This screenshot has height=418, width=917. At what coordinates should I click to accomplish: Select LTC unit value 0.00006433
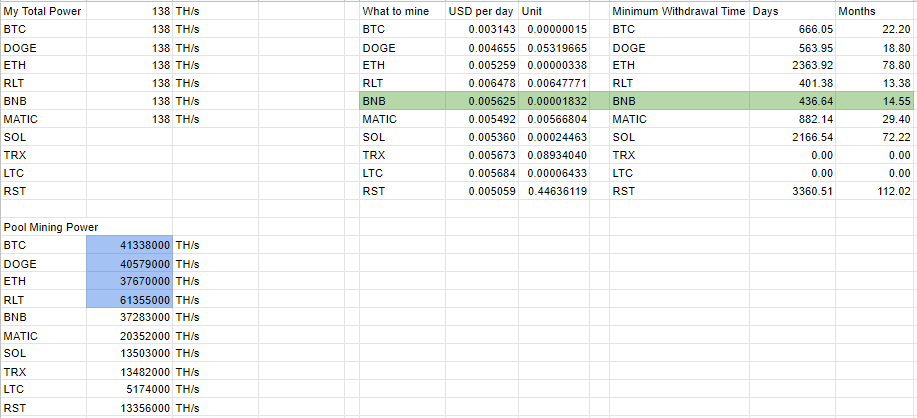554,173
